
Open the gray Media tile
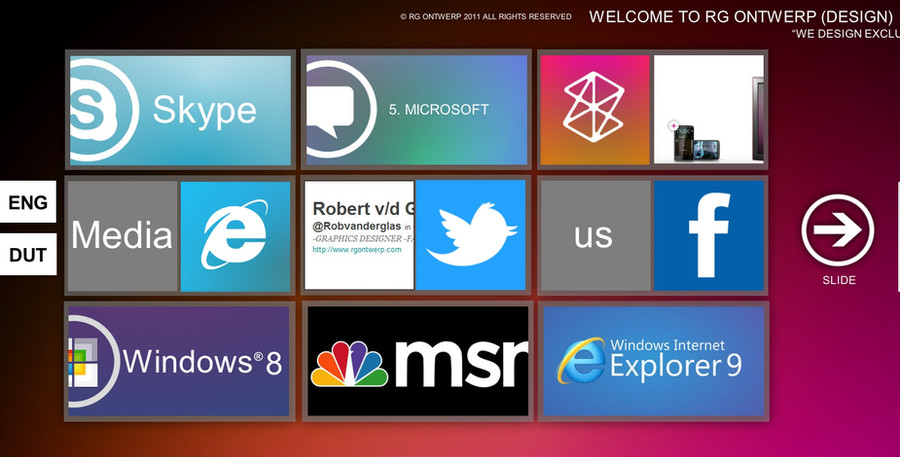(123, 236)
